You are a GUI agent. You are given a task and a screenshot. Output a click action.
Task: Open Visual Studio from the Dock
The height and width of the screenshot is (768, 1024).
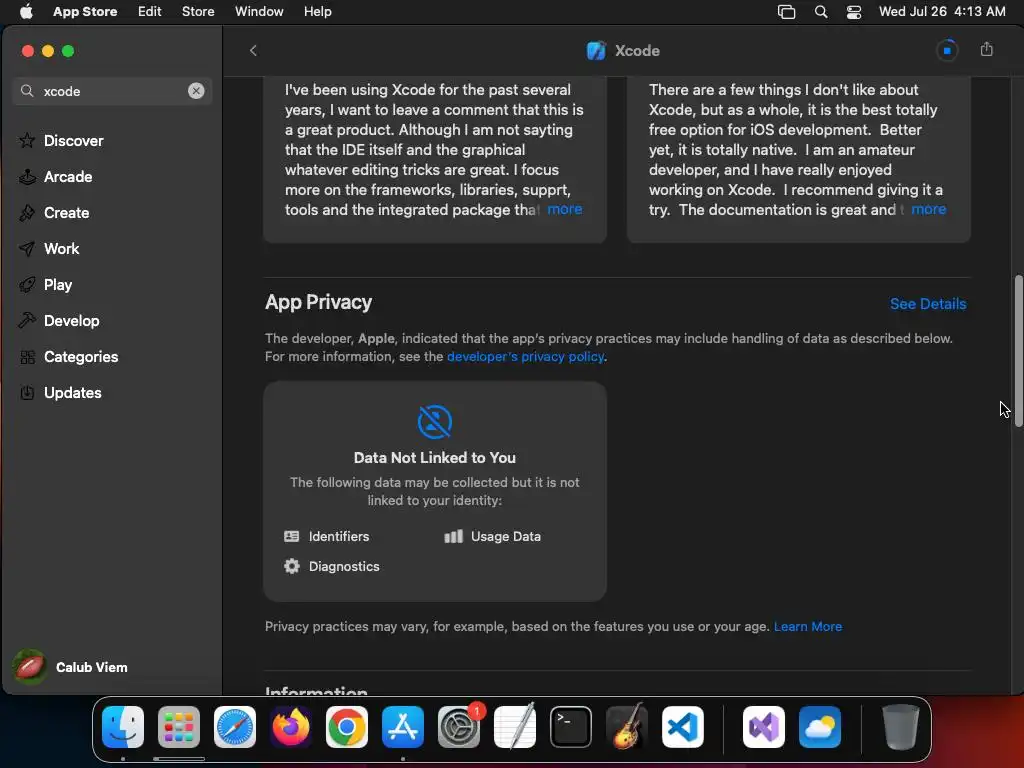[764, 727]
